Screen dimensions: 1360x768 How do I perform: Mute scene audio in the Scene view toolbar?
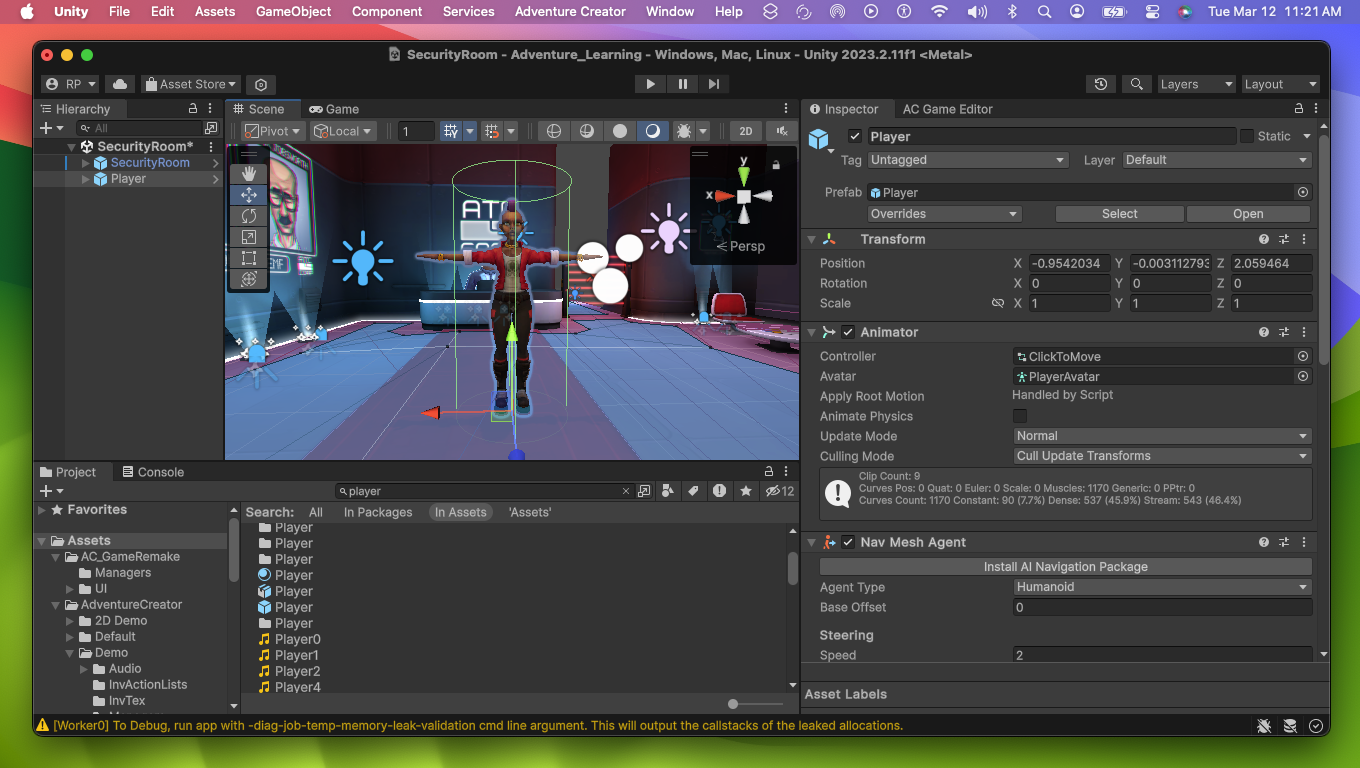click(780, 131)
